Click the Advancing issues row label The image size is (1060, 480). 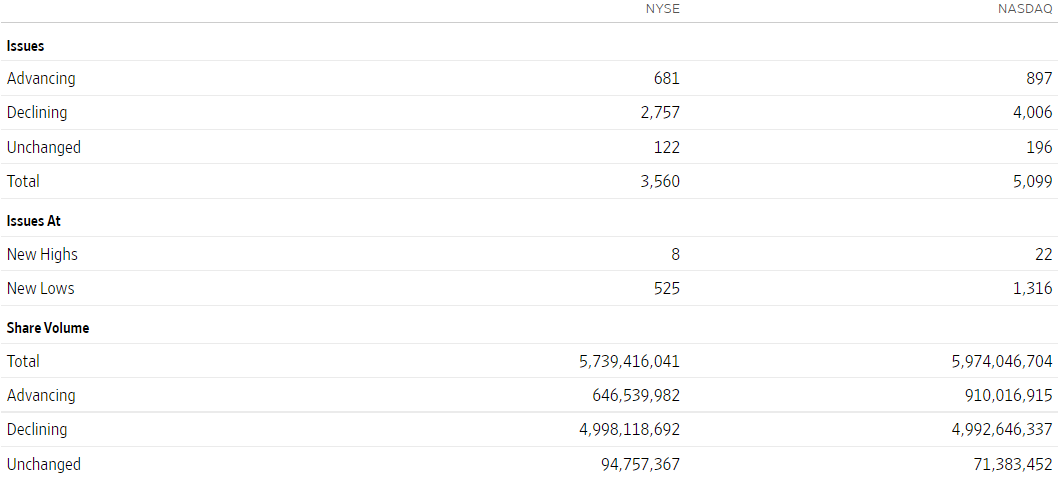click(x=41, y=78)
